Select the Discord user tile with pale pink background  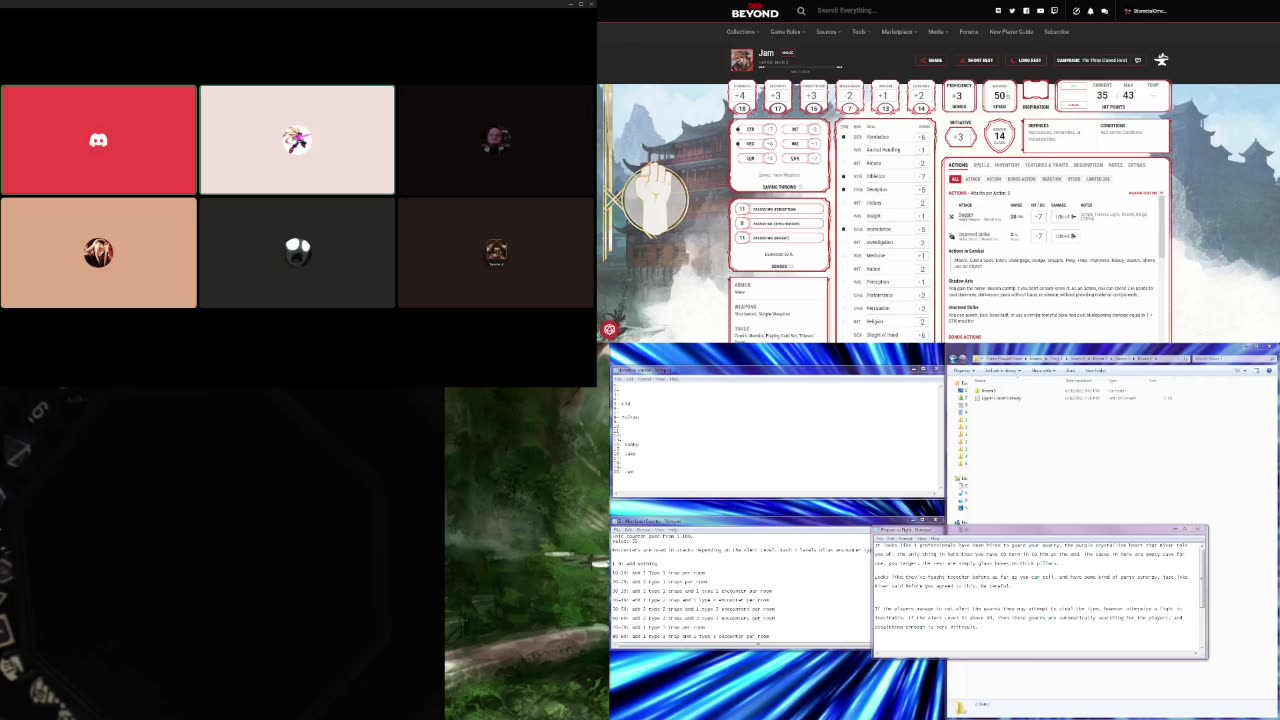point(297,140)
